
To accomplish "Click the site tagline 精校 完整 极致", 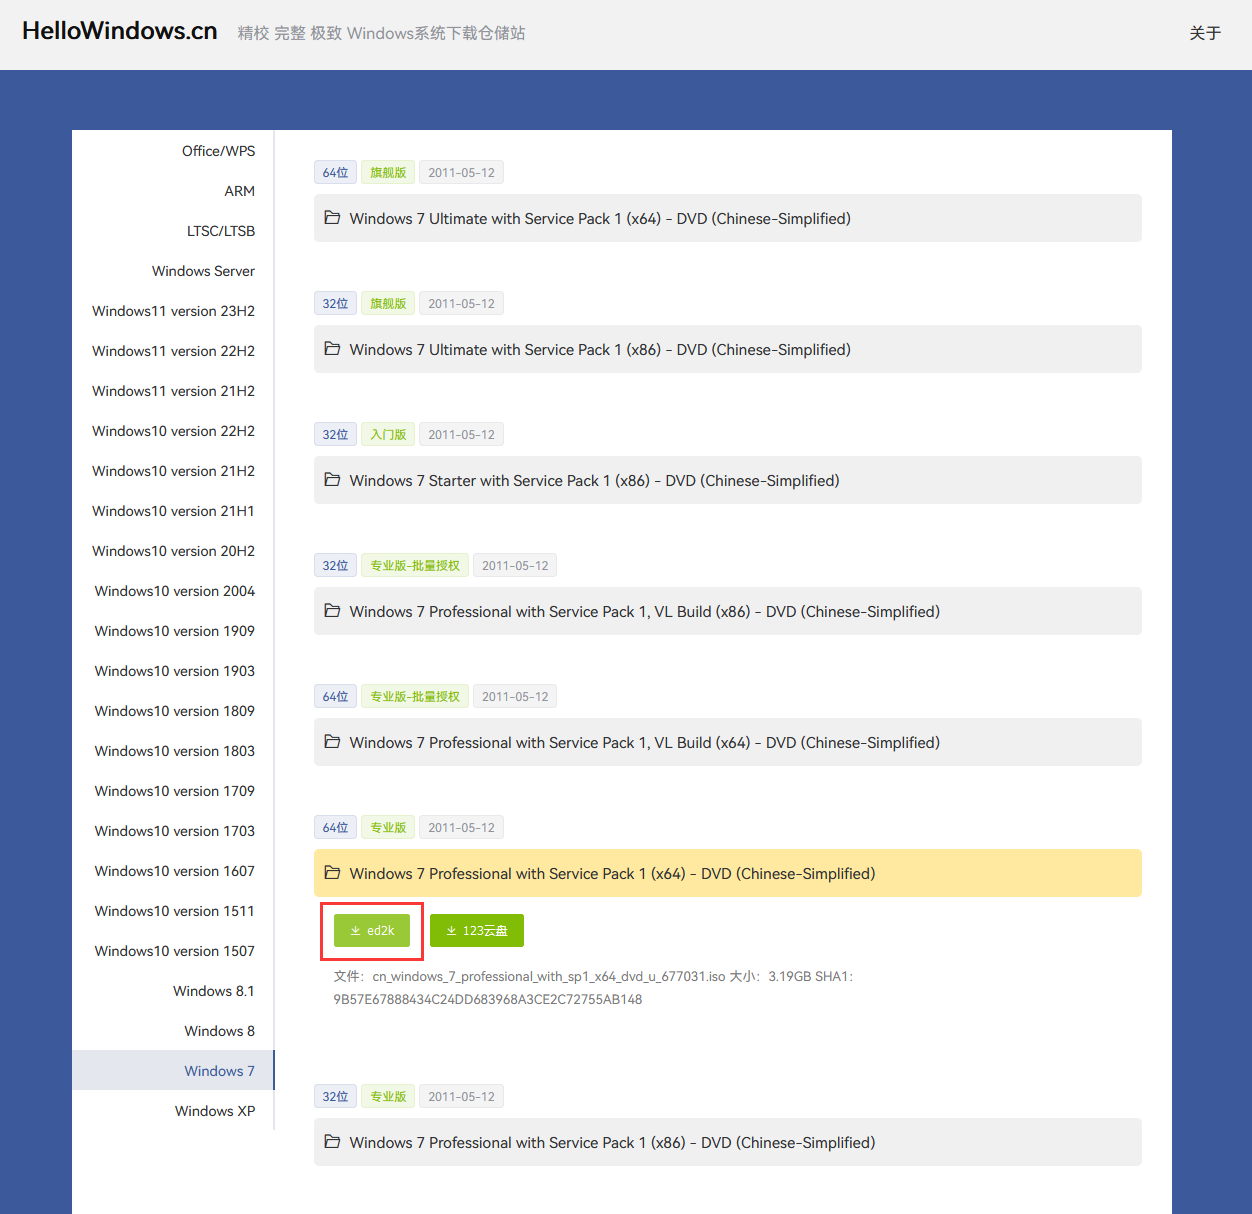I will [x=381, y=33].
